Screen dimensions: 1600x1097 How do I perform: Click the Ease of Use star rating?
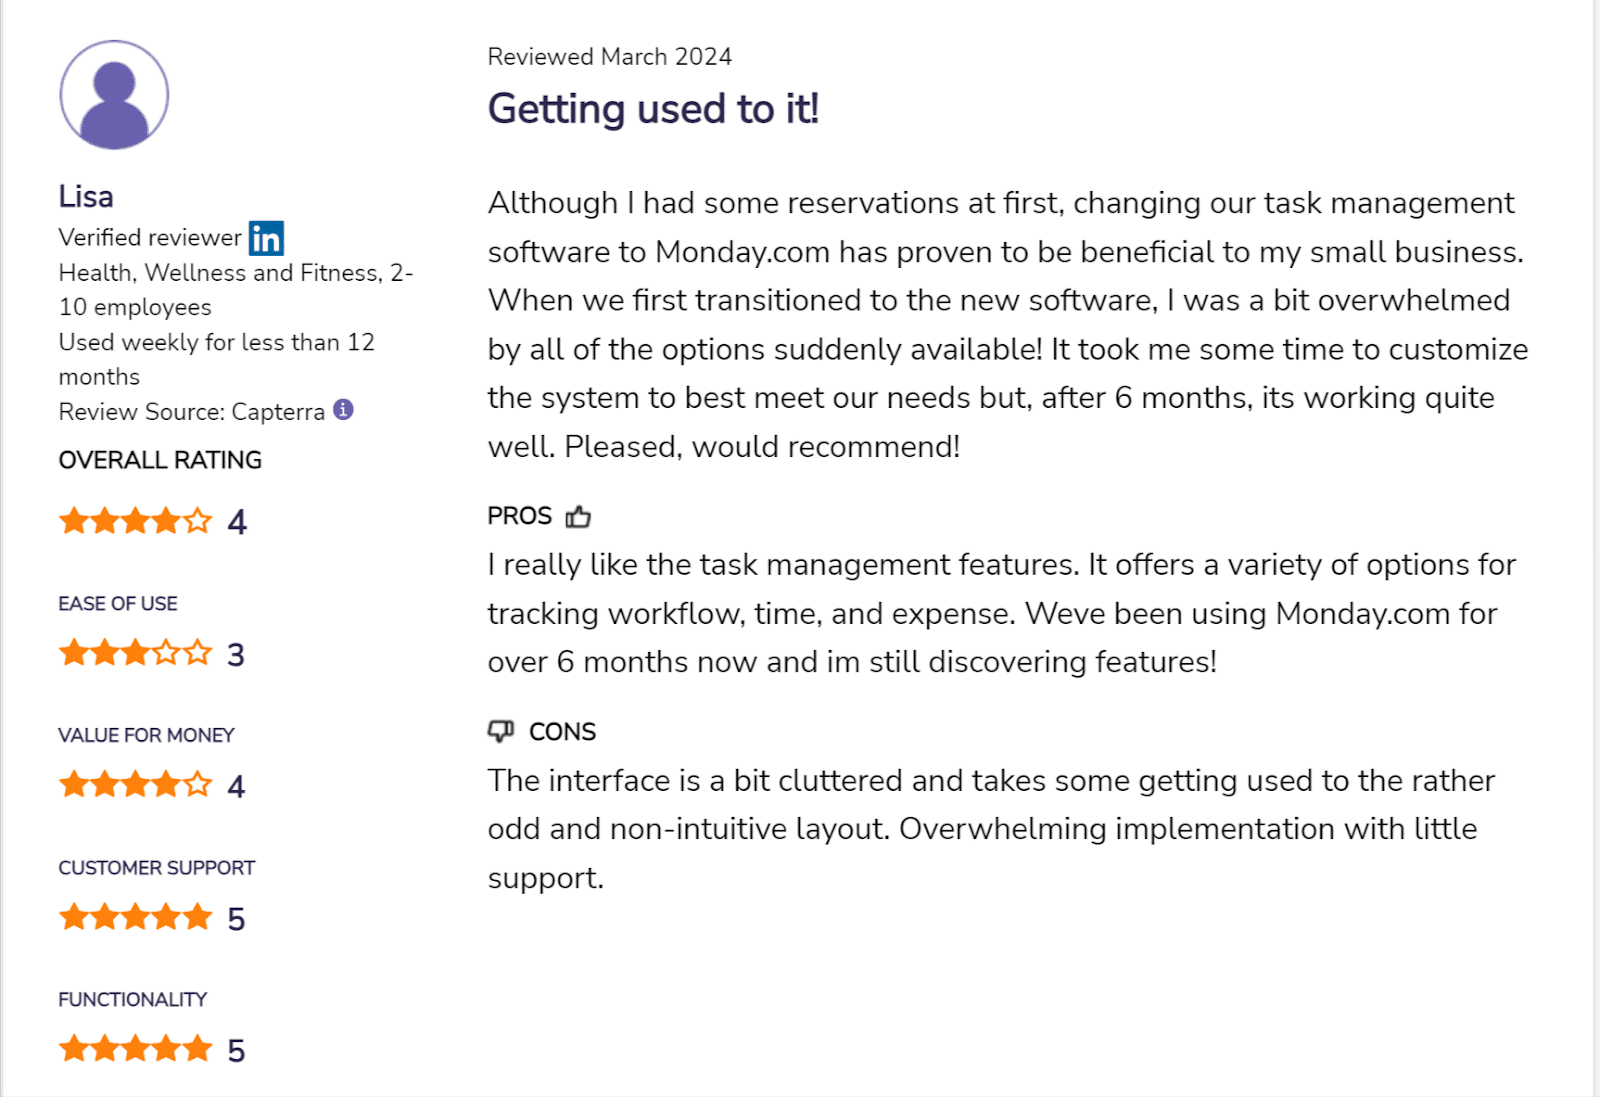(136, 653)
